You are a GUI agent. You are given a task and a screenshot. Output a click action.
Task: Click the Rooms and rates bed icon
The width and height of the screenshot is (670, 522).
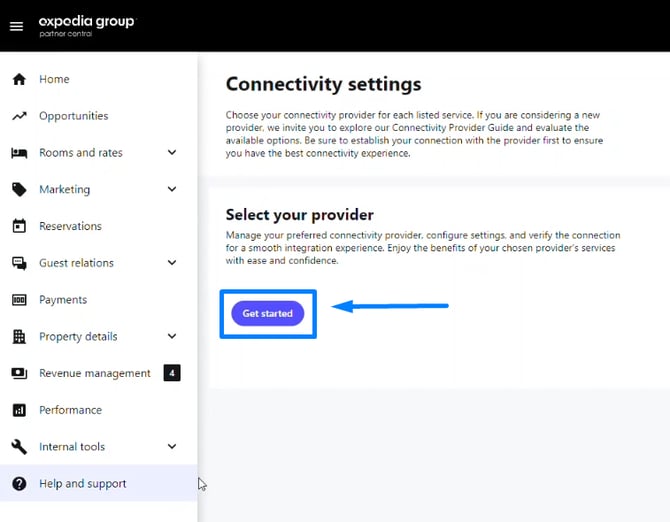[19, 153]
